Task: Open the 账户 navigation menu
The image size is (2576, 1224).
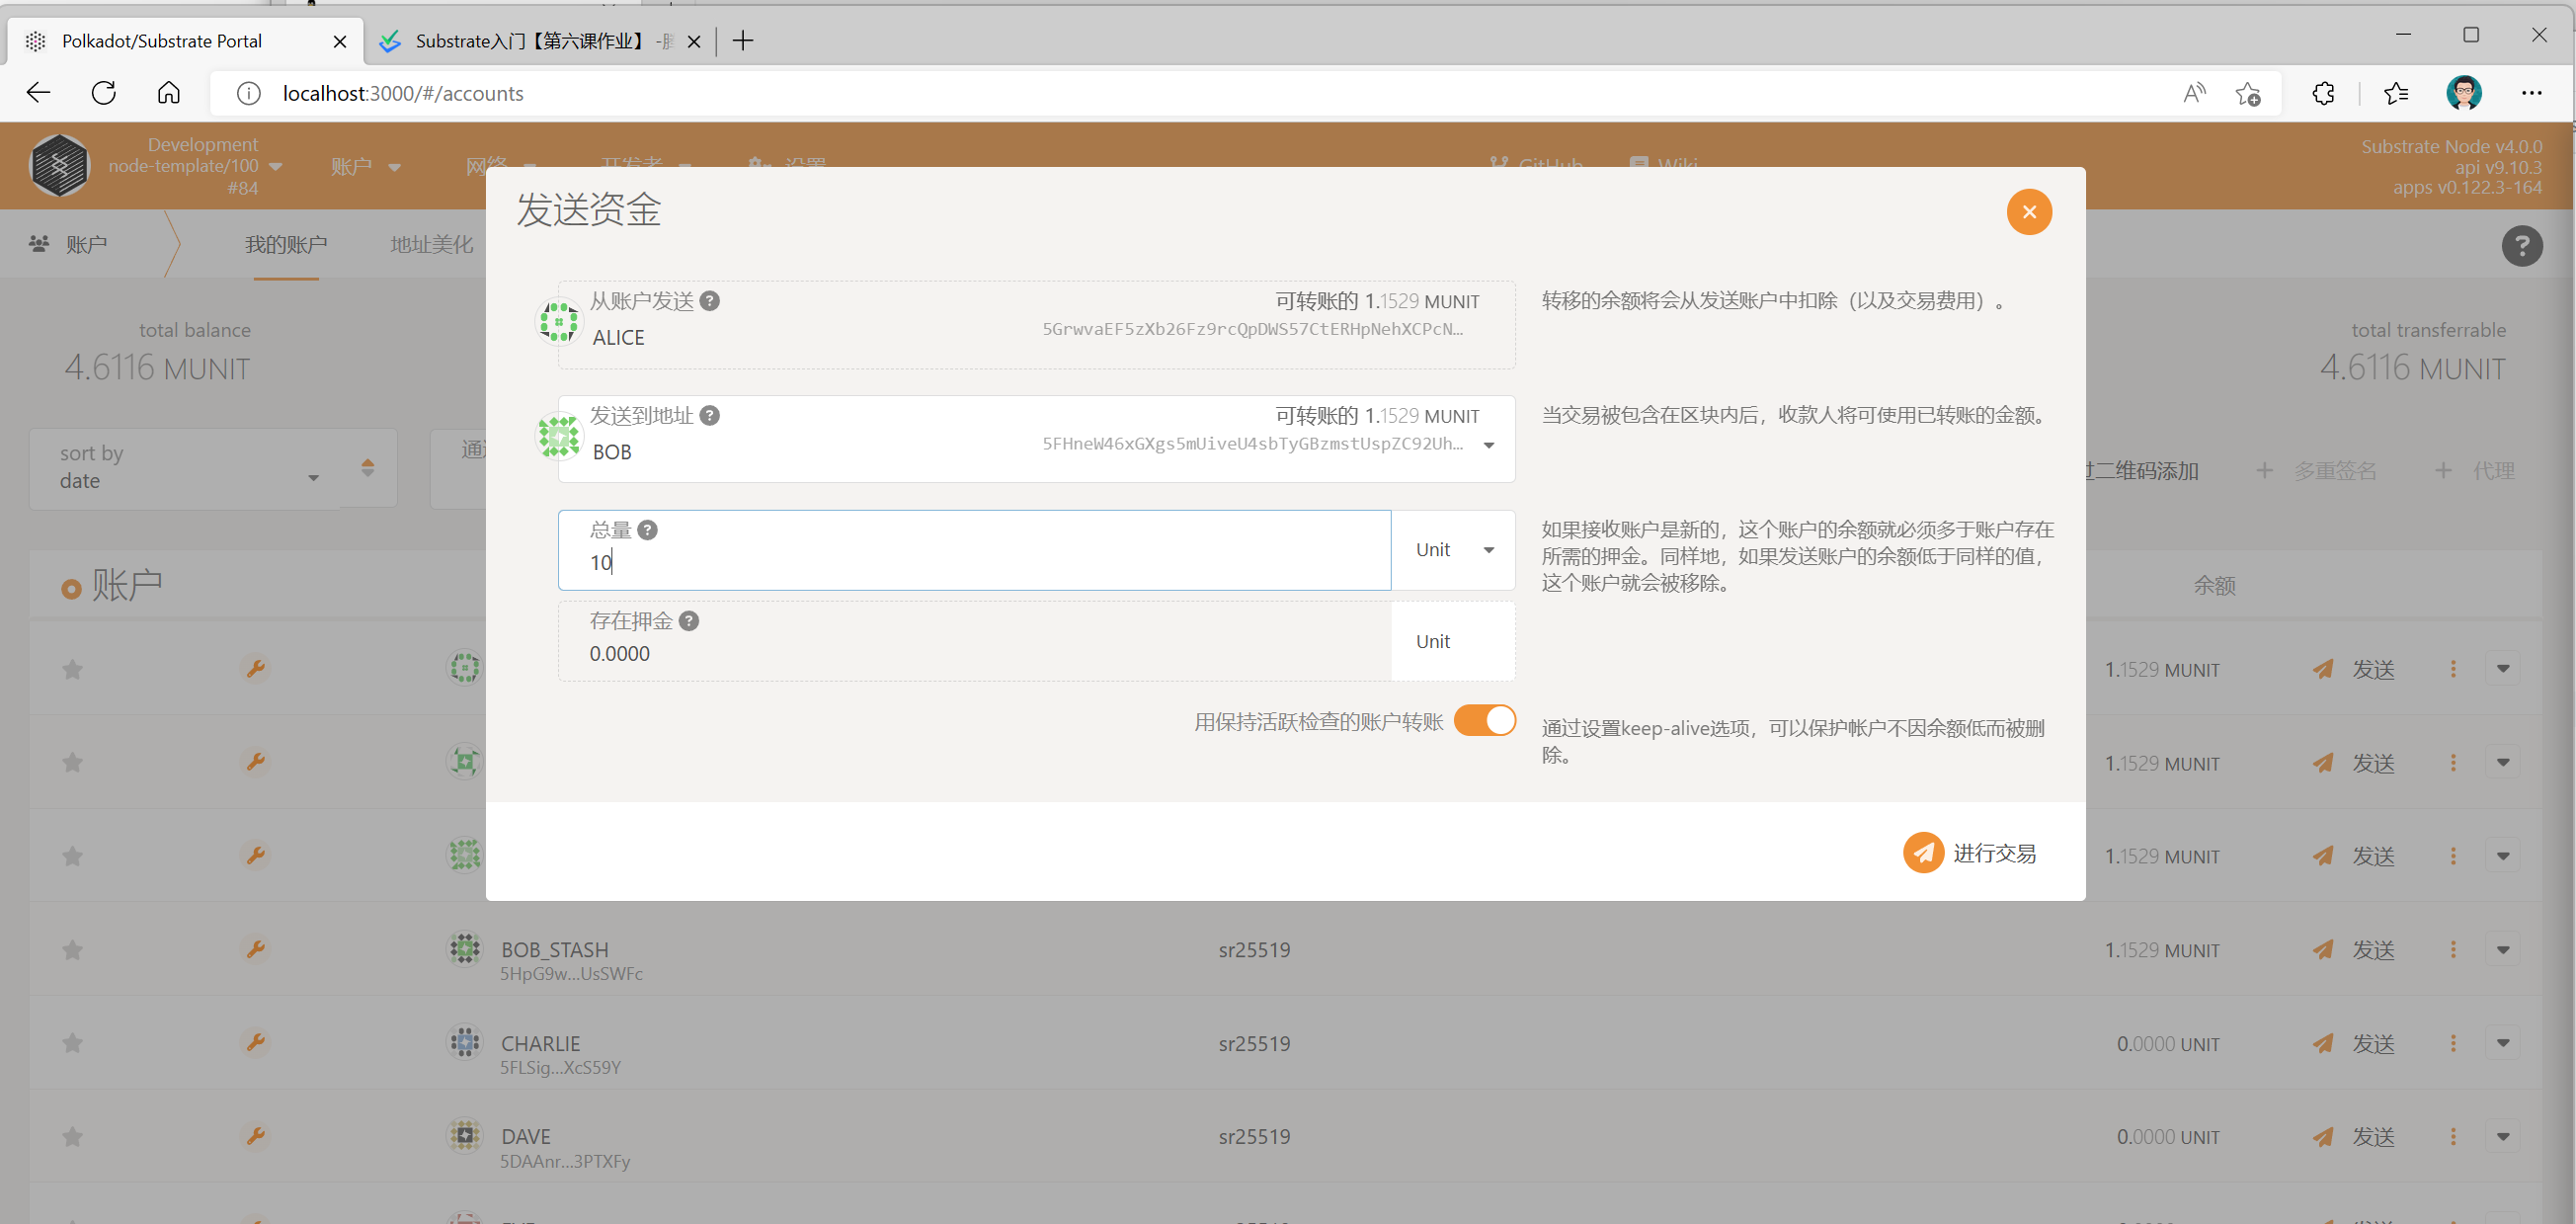Action: pyautogui.click(x=365, y=166)
